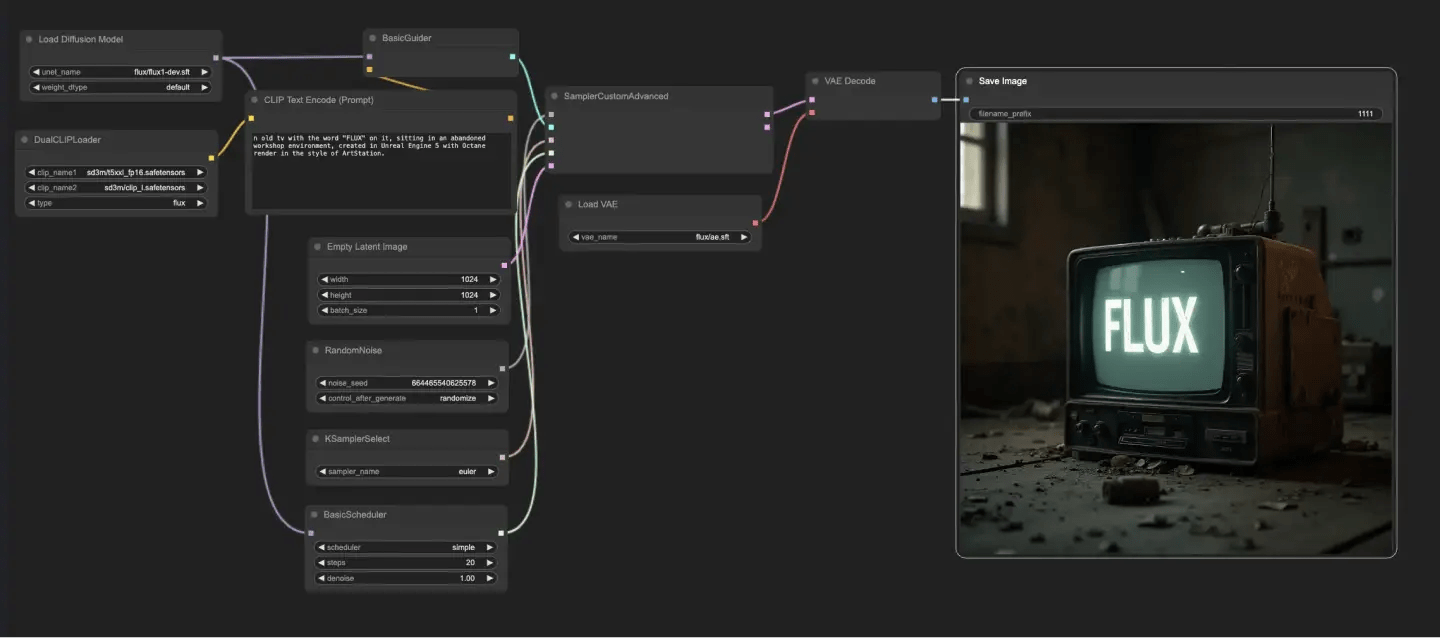Collapse the Load Diffusion Model node via its dot
Viewport: 1440px width, 638px height.
coord(29,39)
